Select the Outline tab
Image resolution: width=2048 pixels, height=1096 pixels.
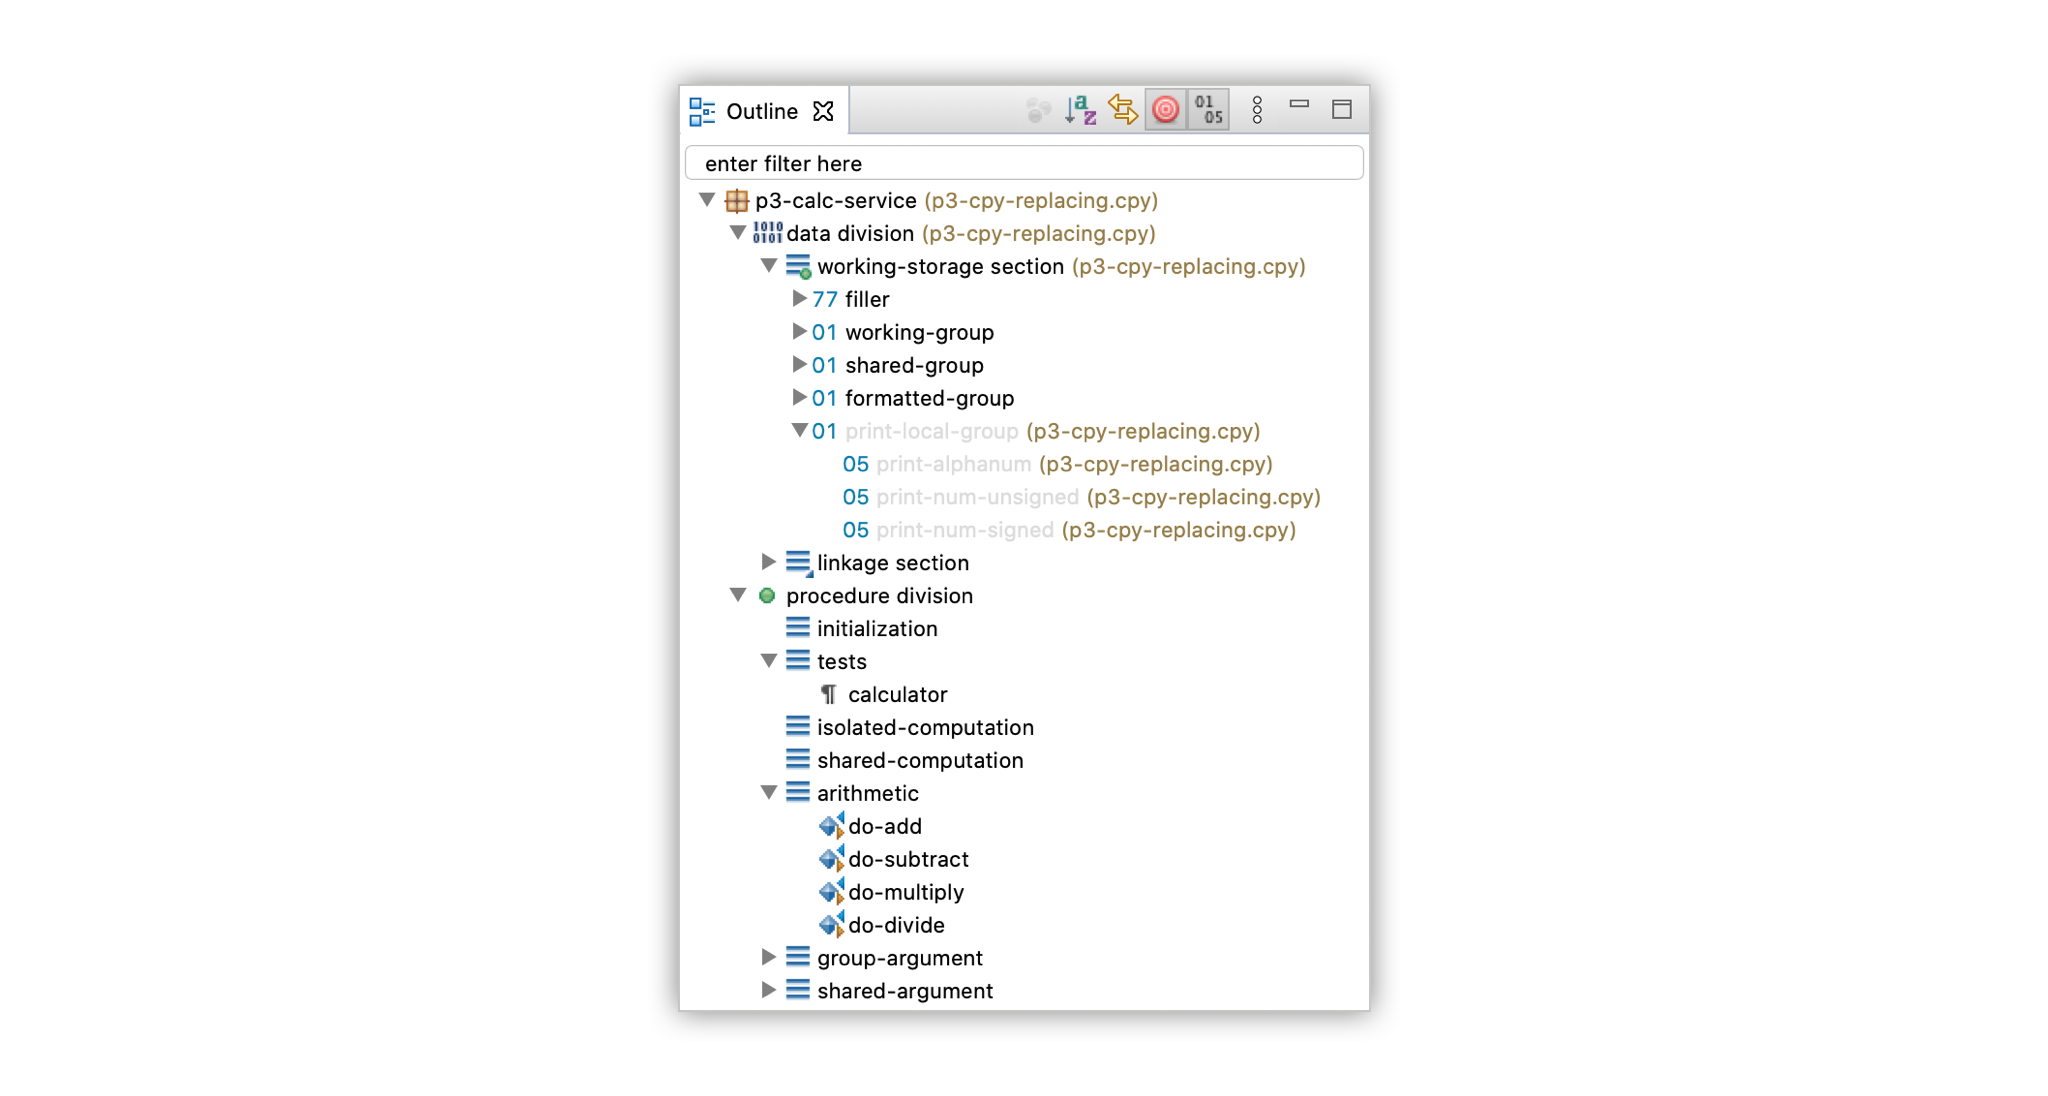[761, 111]
